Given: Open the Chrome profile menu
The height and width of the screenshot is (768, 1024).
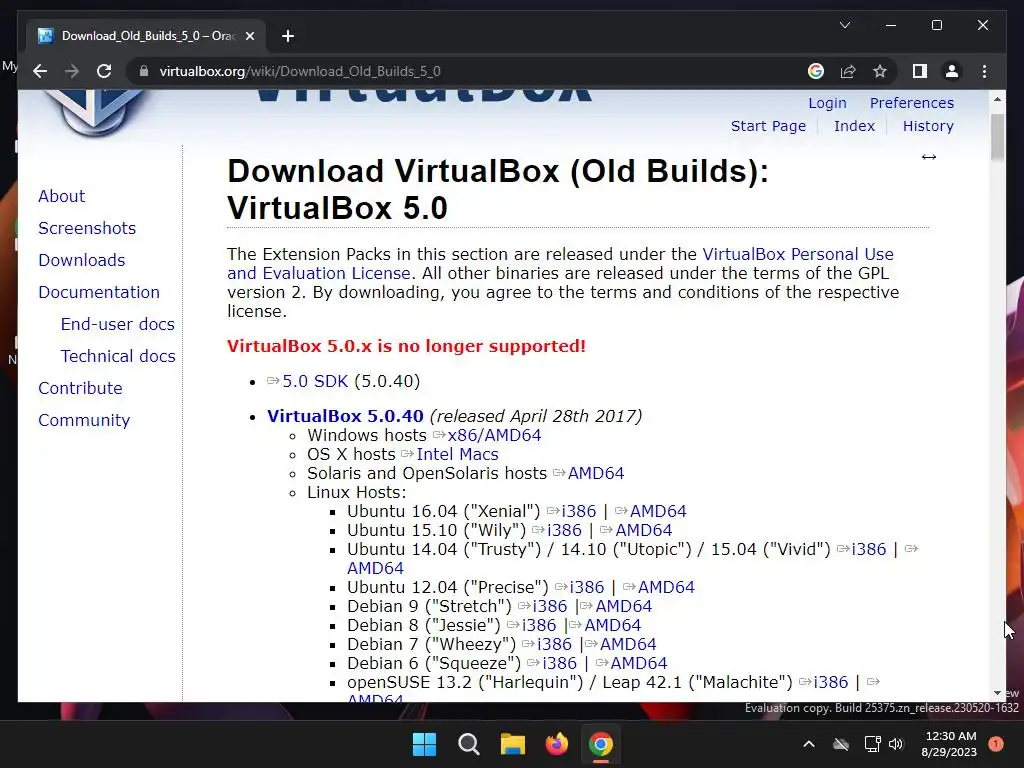Looking at the screenshot, I should point(952,71).
